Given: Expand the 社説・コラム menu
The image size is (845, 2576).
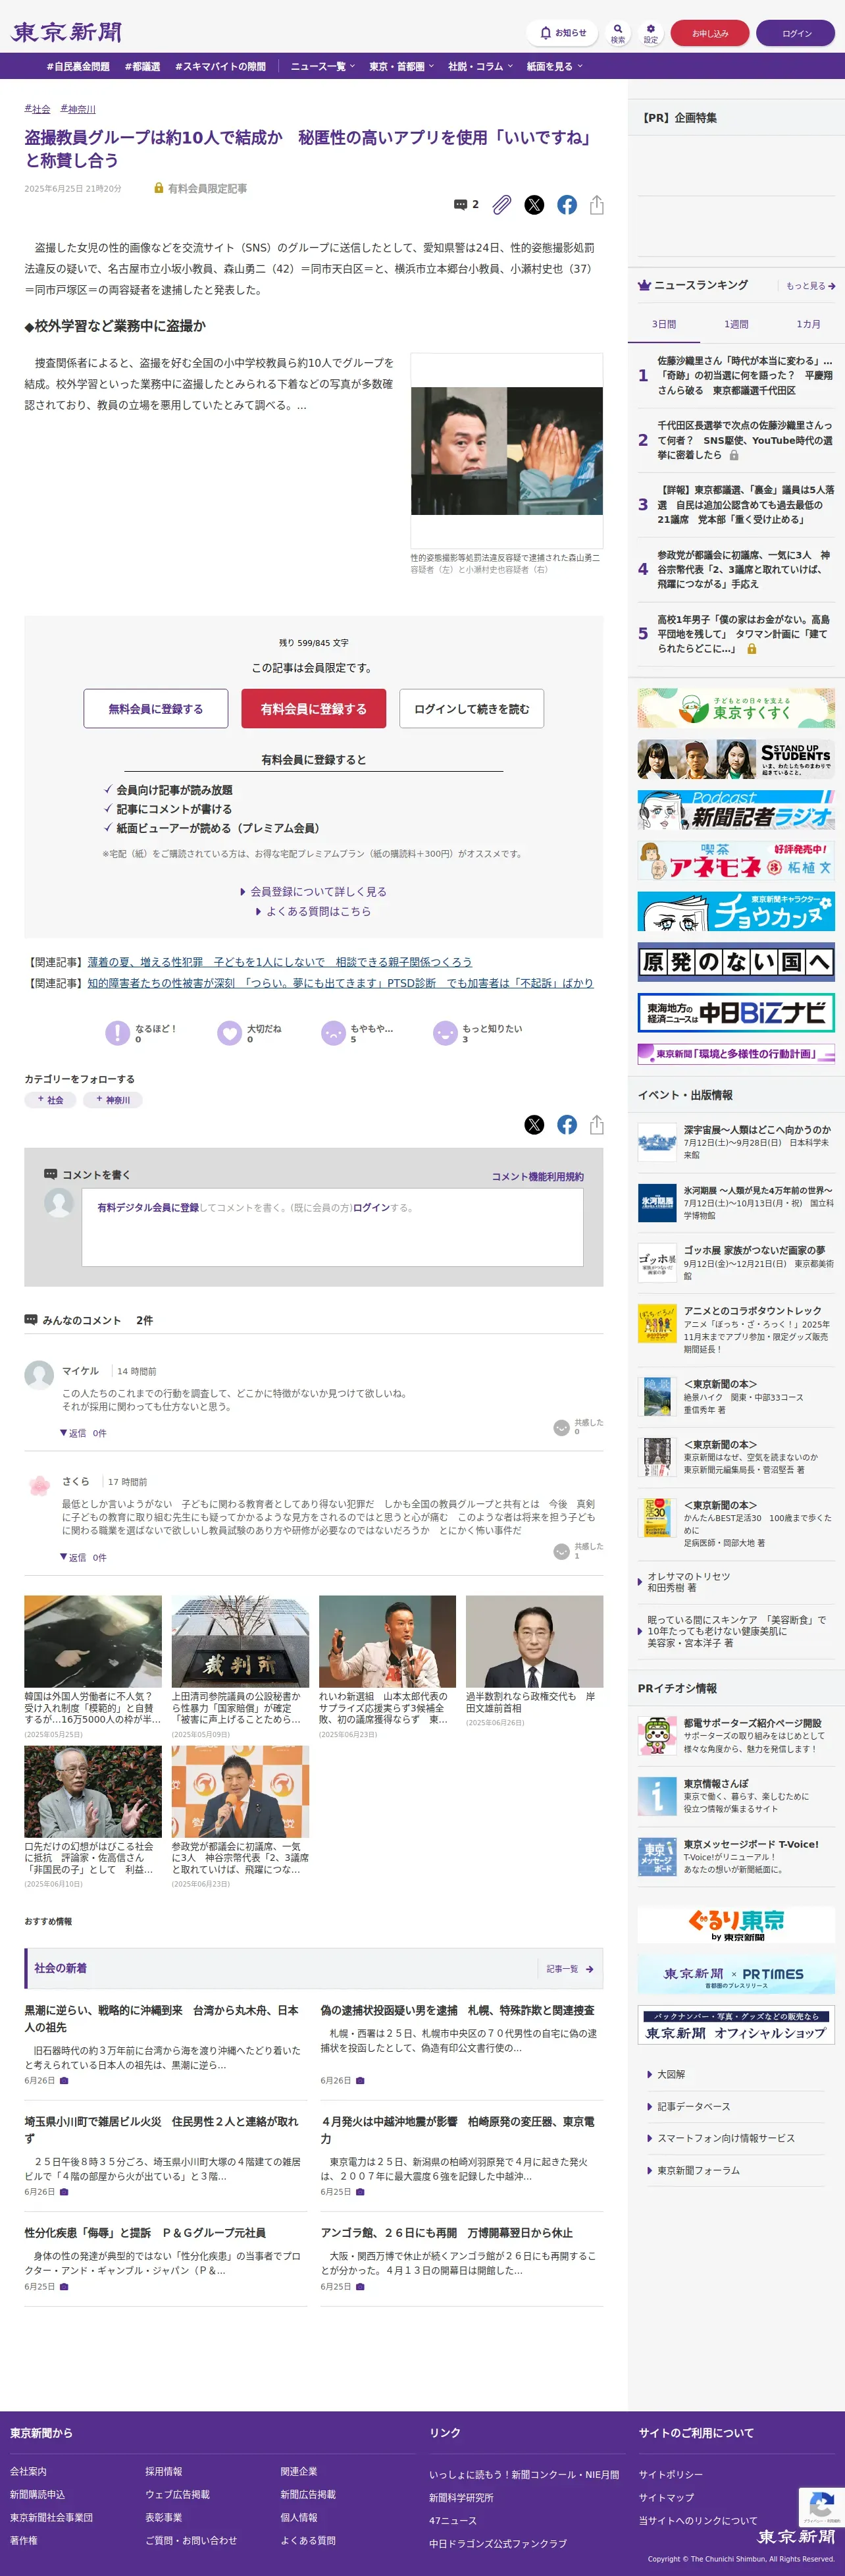Looking at the screenshot, I should click(x=480, y=66).
